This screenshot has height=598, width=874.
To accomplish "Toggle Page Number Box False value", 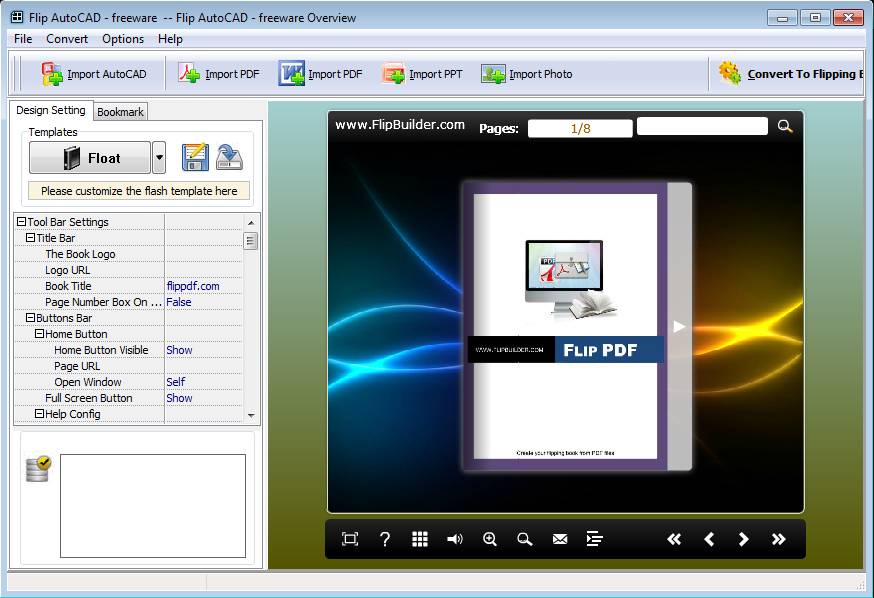I will [x=179, y=302].
